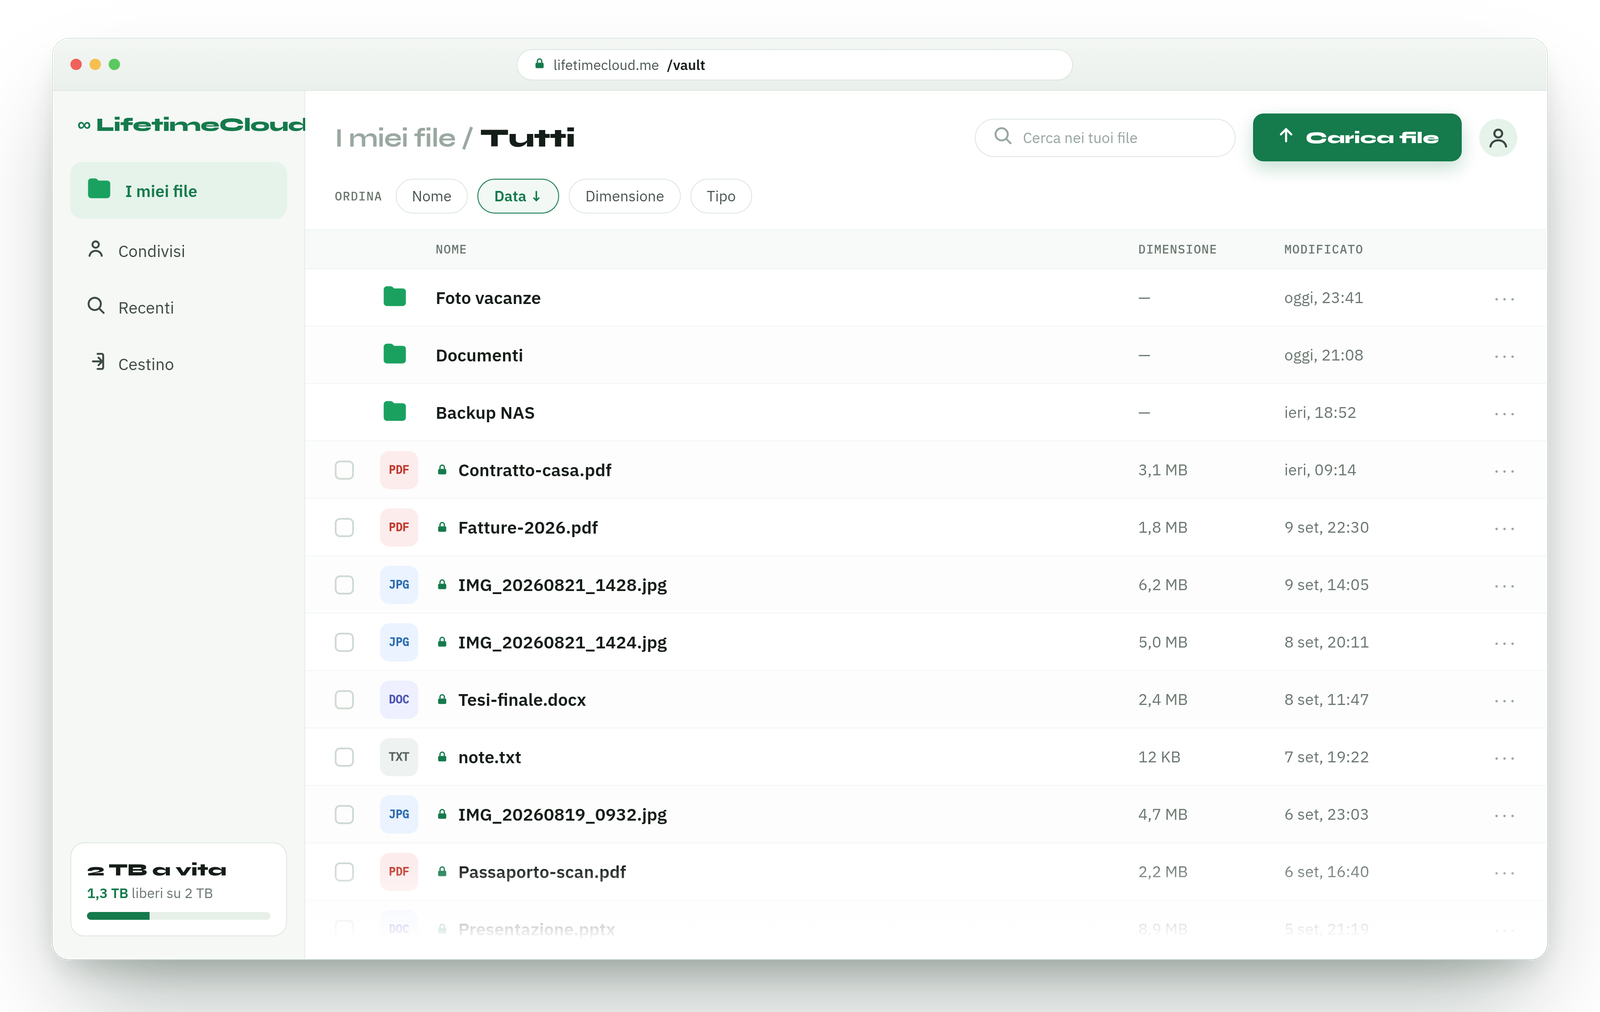Toggle the Data sort order chip
The height and width of the screenshot is (1012, 1600).
pyautogui.click(x=518, y=196)
